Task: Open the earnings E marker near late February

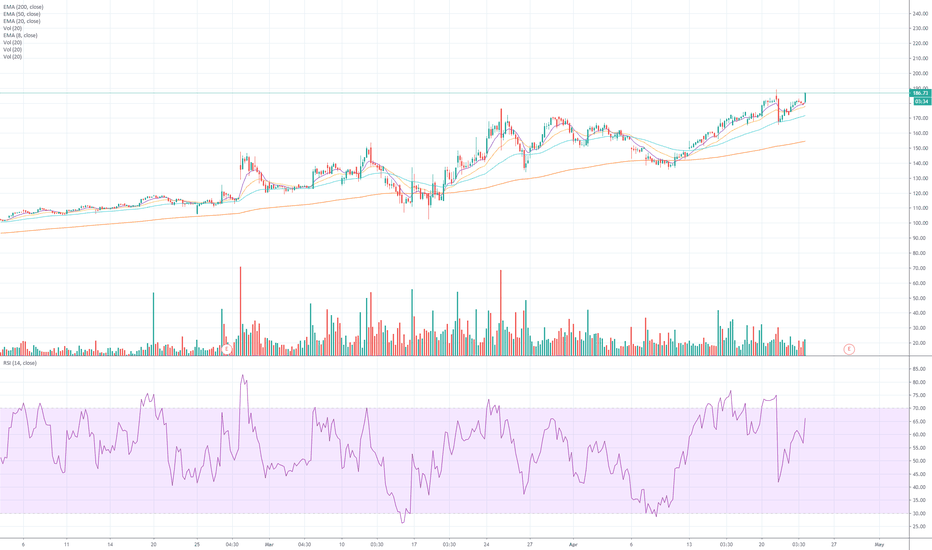Action: tap(226, 349)
